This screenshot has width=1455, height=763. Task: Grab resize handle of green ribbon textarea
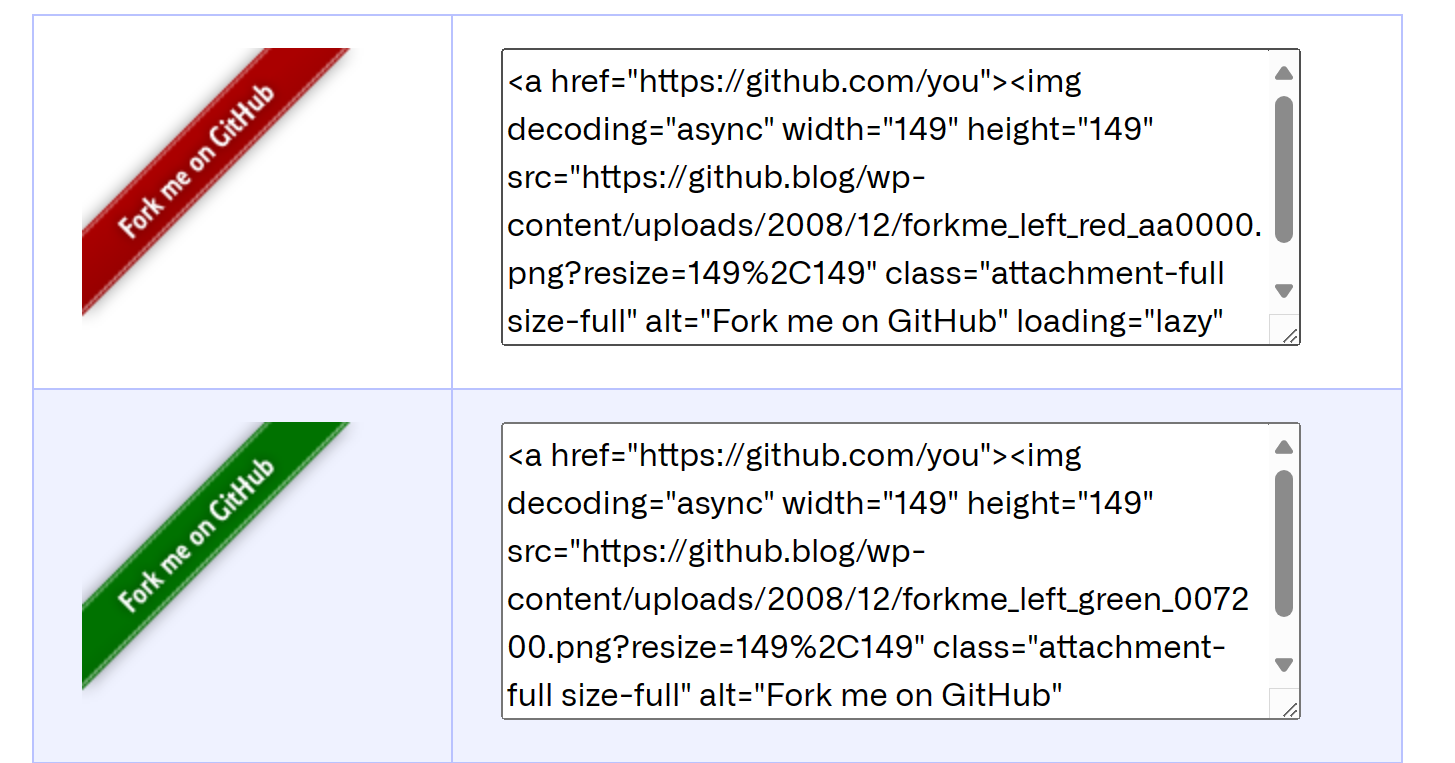pos(1289,709)
